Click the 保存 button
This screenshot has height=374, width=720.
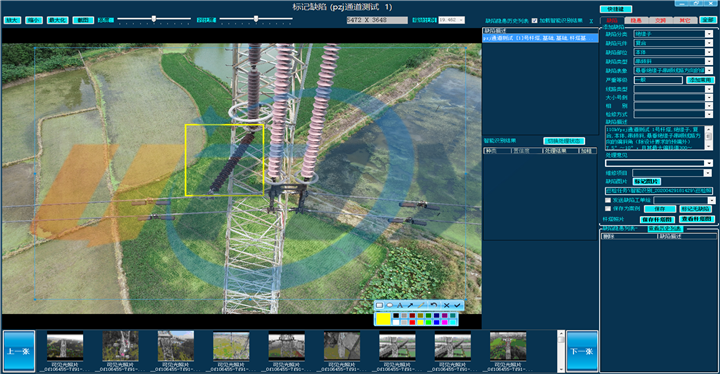[x=659, y=209]
